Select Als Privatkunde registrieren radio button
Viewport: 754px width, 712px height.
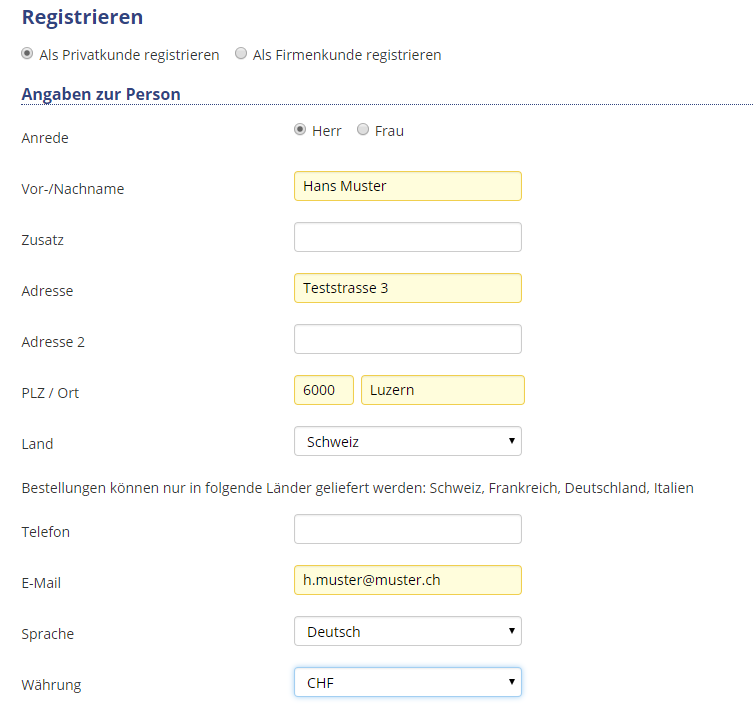coord(27,53)
